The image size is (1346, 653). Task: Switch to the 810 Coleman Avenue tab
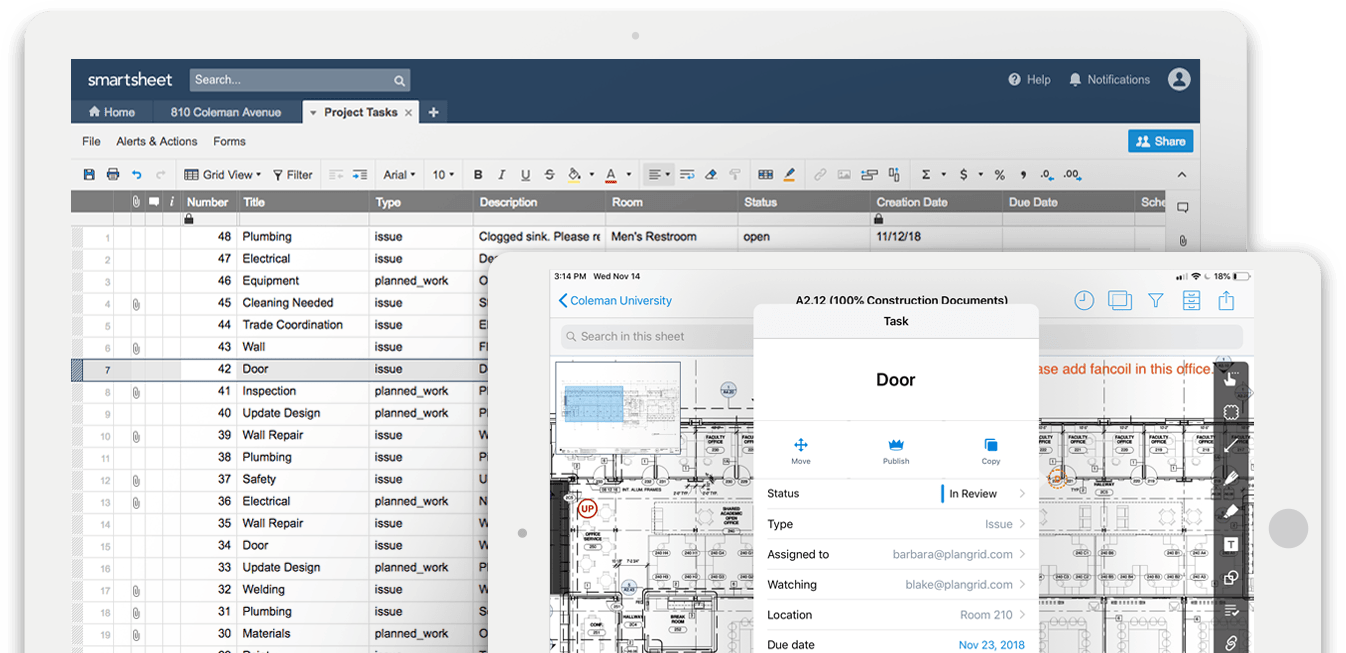227,111
